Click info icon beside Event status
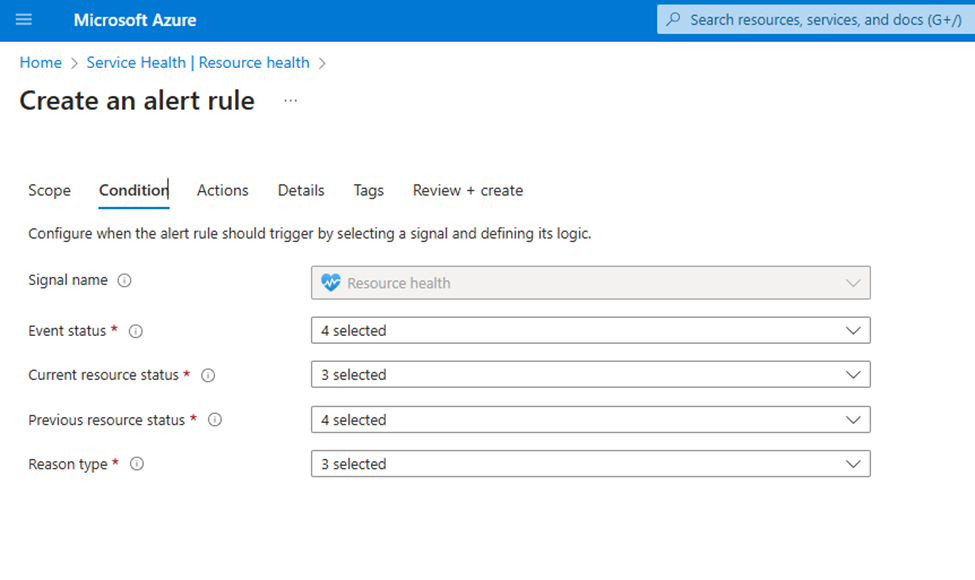 (136, 331)
